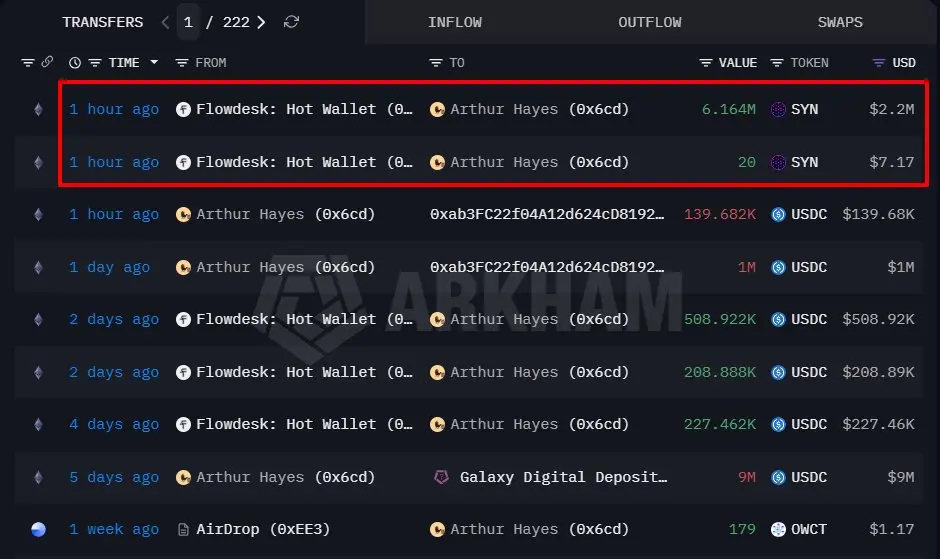
Task: Click USDC token in 508.922K row
Action: (x=809, y=319)
